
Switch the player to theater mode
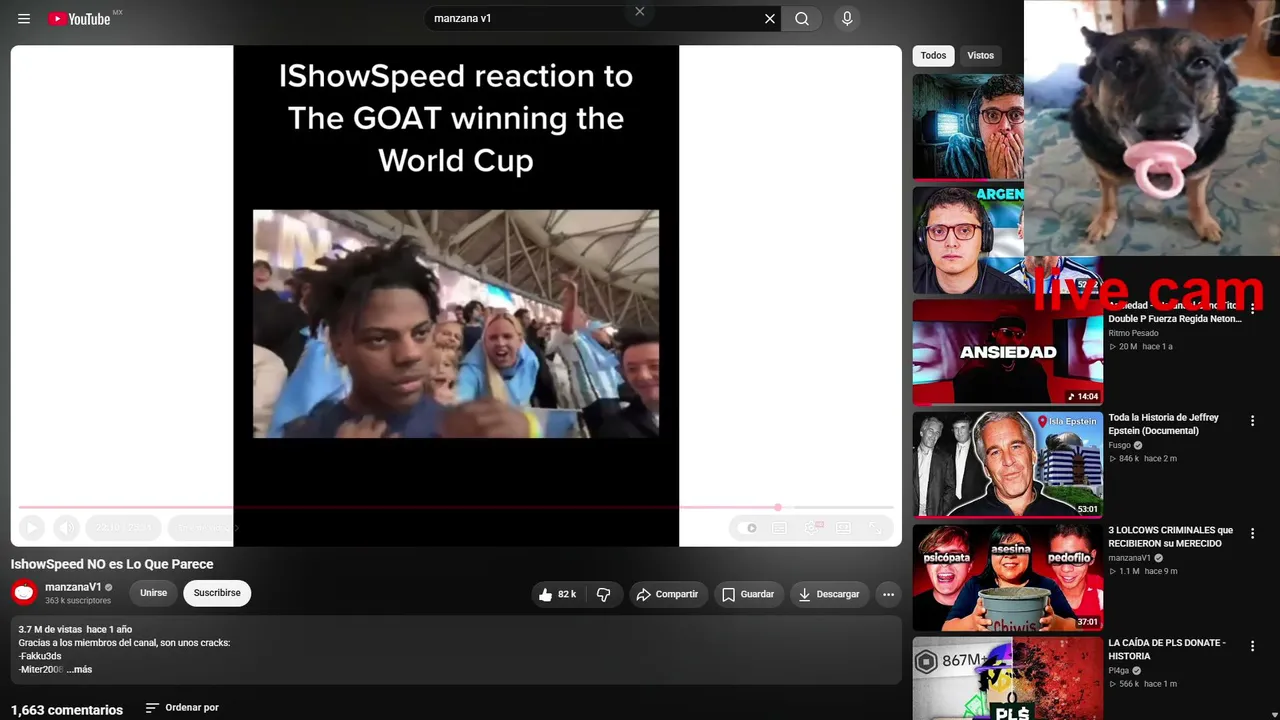843,528
